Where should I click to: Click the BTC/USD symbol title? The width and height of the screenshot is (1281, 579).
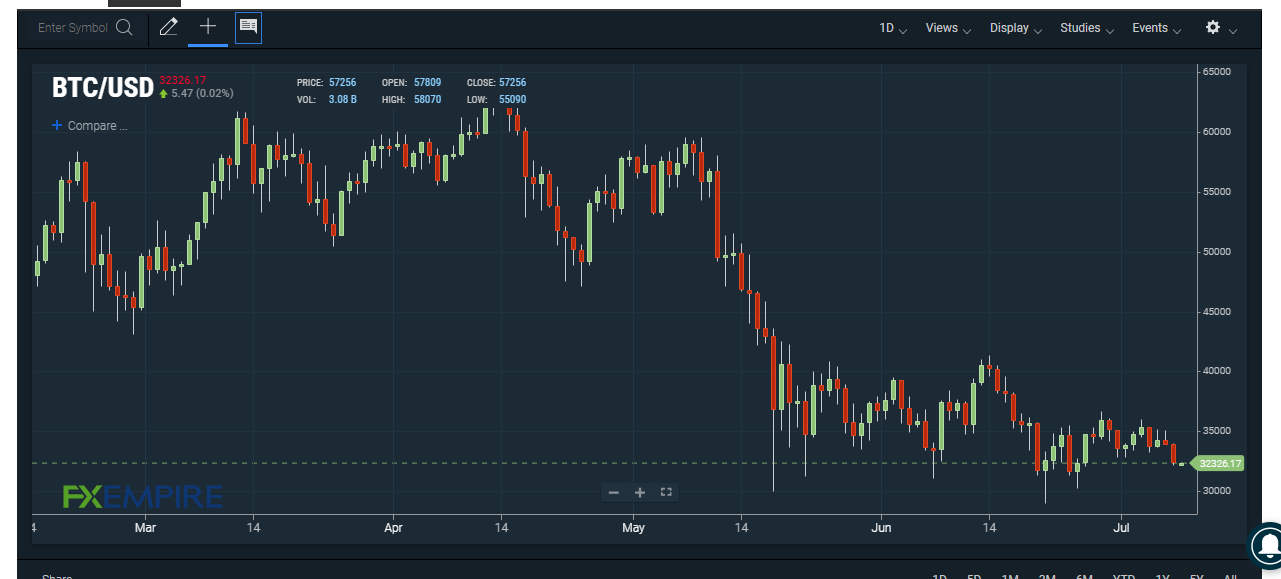tap(102, 88)
